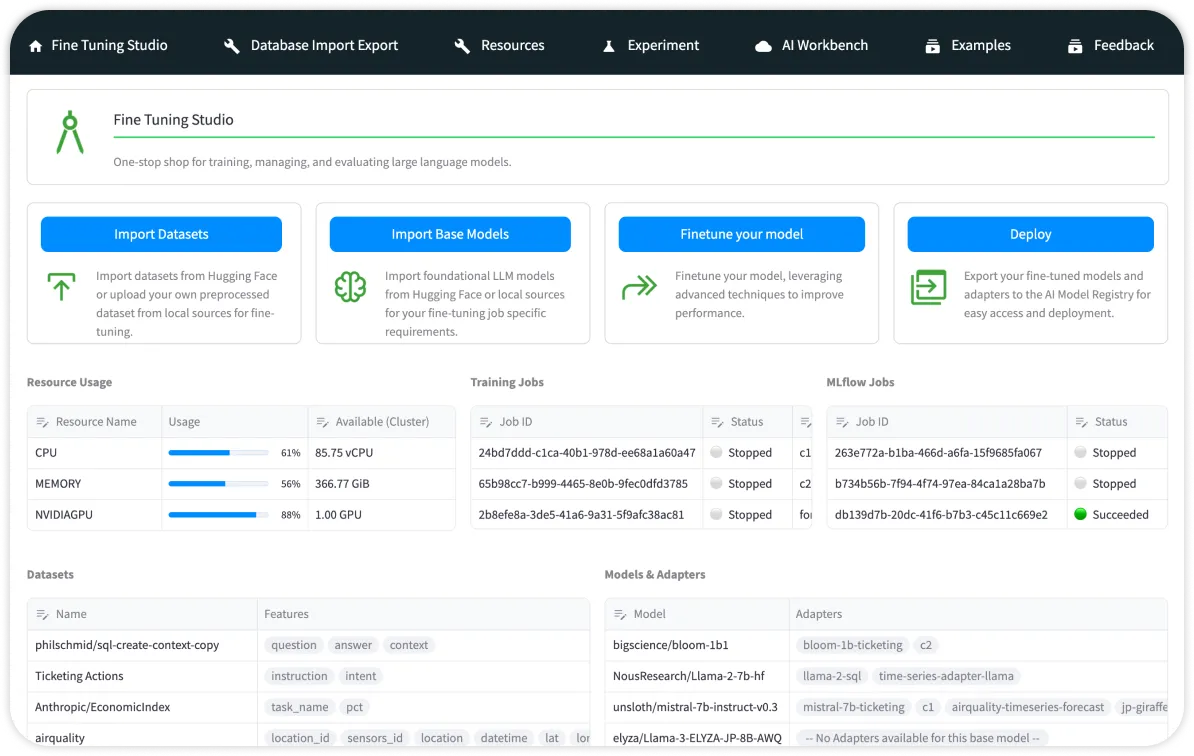Screen dimensions: 1194x756
Task: Click the flask icon beside Experiment
Action: [608, 46]
